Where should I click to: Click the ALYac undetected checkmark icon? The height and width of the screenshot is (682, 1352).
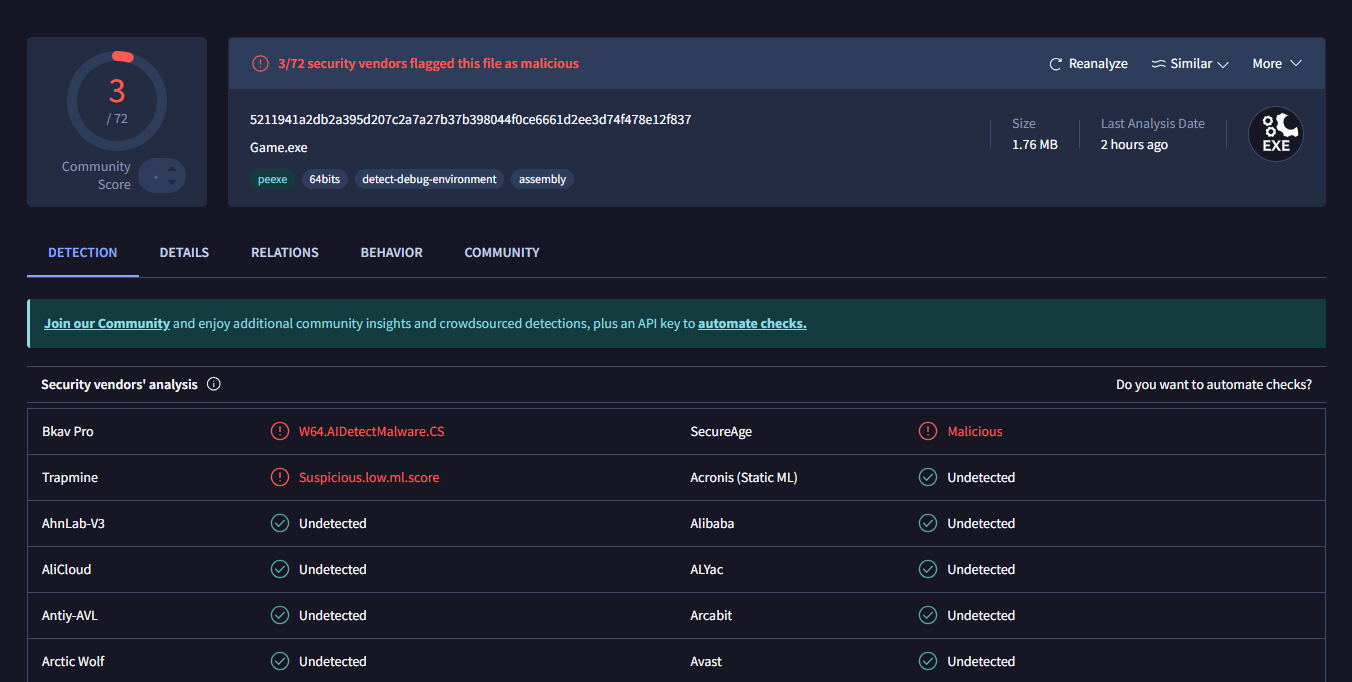click(x=928, y=569)
